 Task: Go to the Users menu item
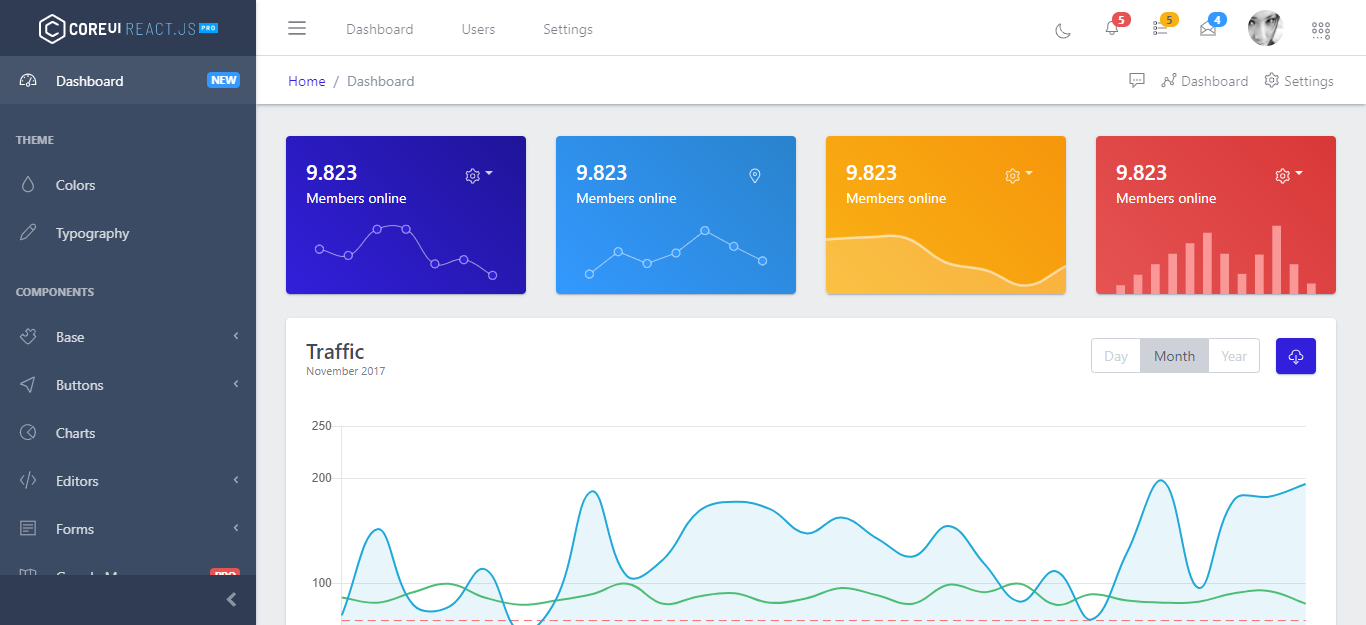(478, 29)
